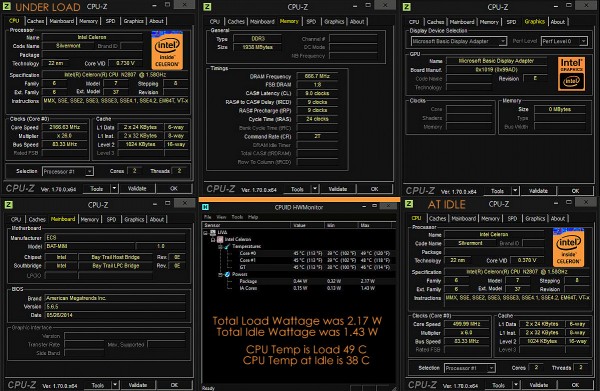Click the Tools button in the Memory window
Image resolution: width=600 pixels, height=391 pixels.
pos(297,189)
